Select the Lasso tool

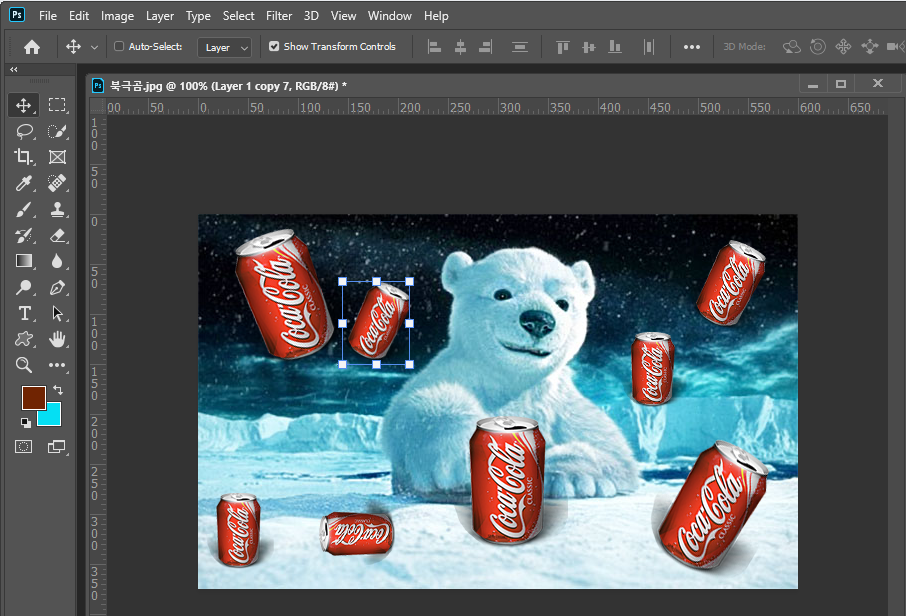click(23, 131)
